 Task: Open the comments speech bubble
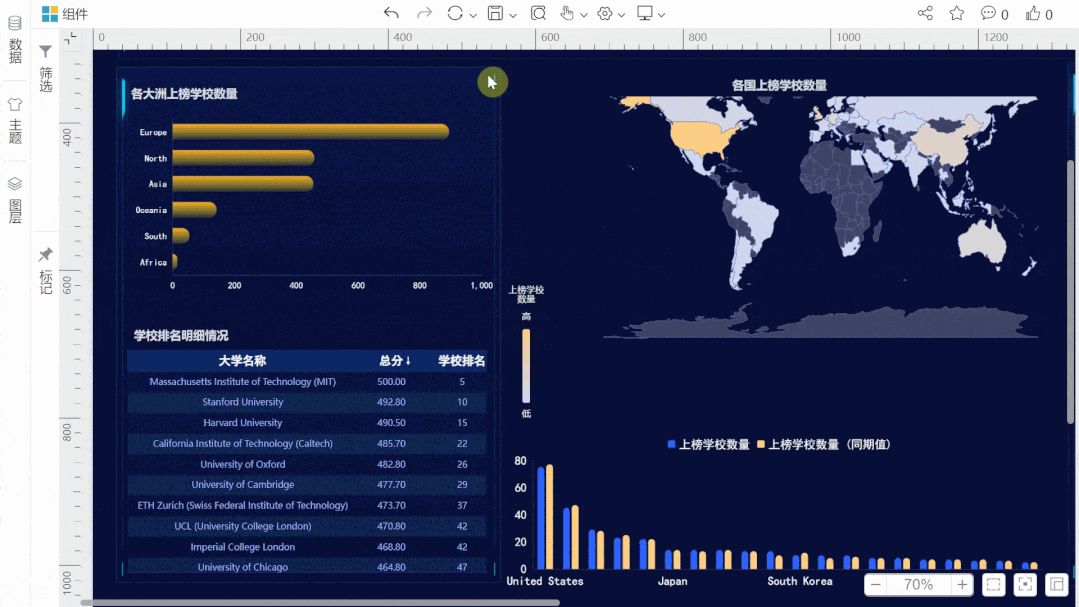(x=988, y=13)
